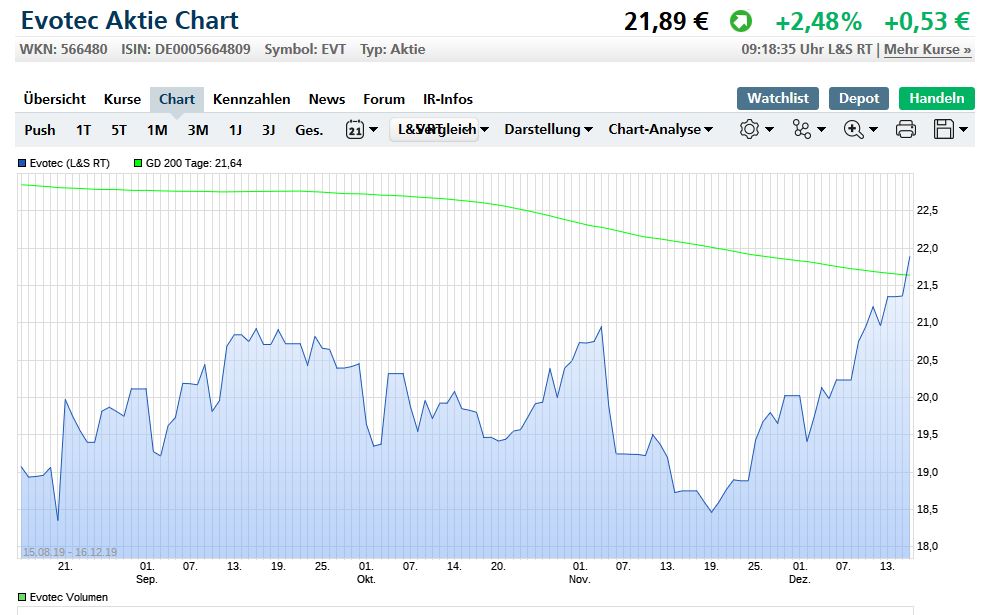Add stock via Watchlist button
Viewport: 989px width, 615px height.
[778, 98]
